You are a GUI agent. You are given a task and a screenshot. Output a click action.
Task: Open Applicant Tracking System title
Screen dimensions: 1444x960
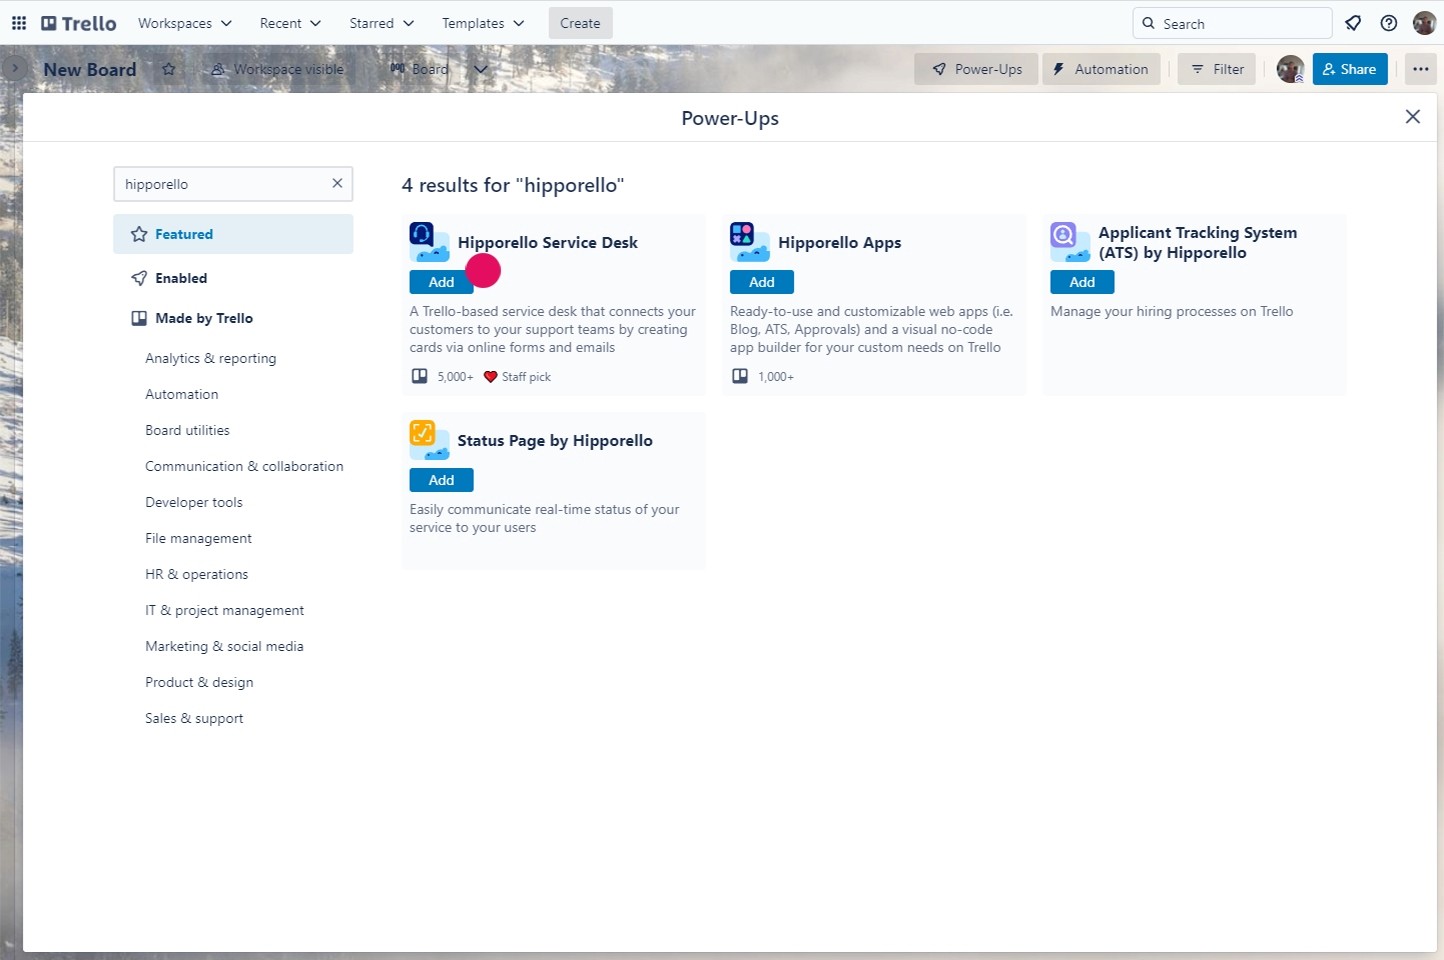tap(1197, 242)
